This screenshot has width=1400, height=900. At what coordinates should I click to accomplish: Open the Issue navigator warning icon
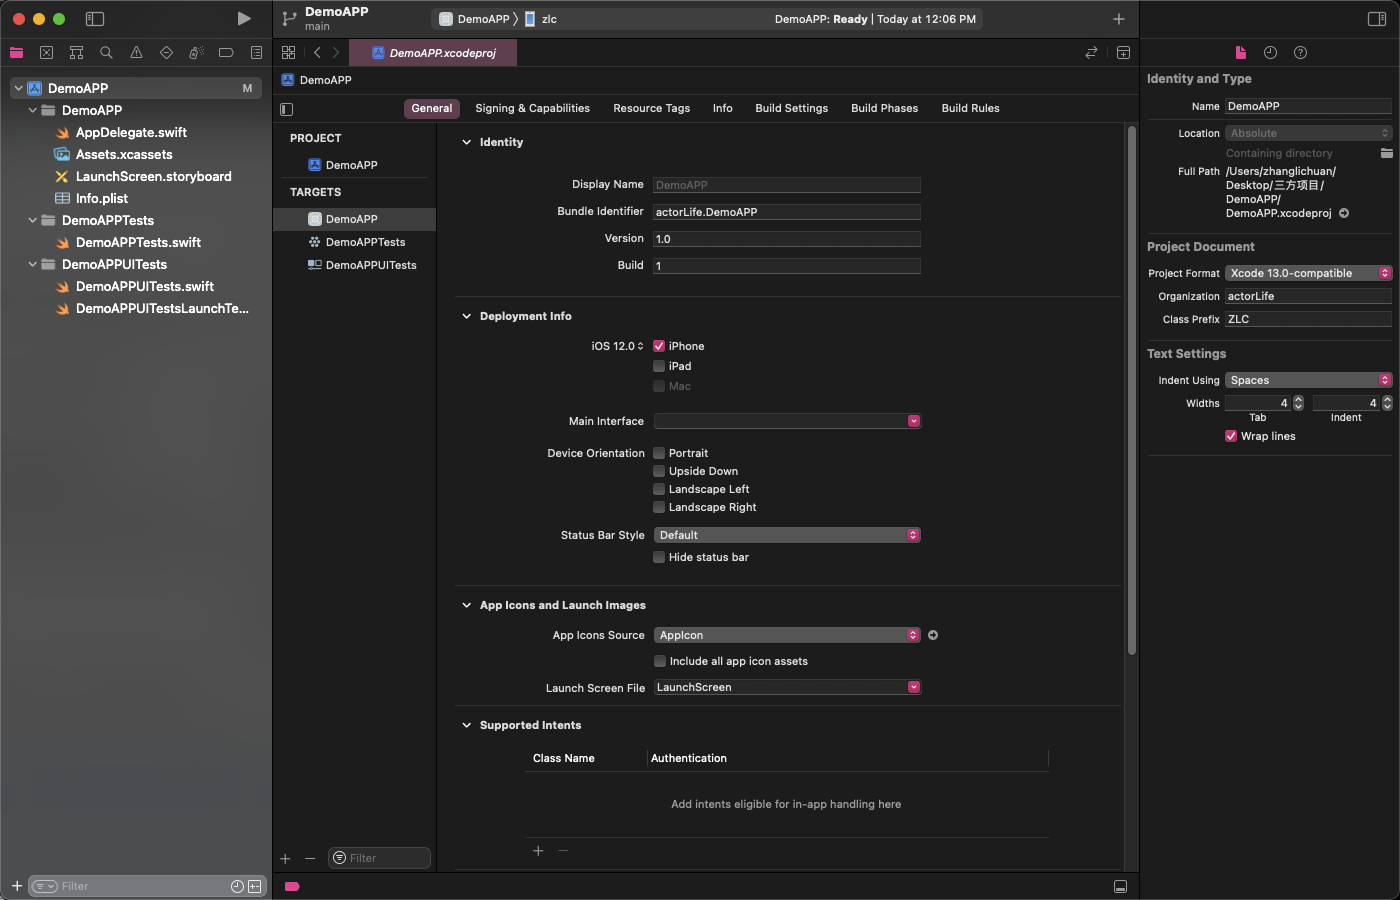tap(136, 53)
